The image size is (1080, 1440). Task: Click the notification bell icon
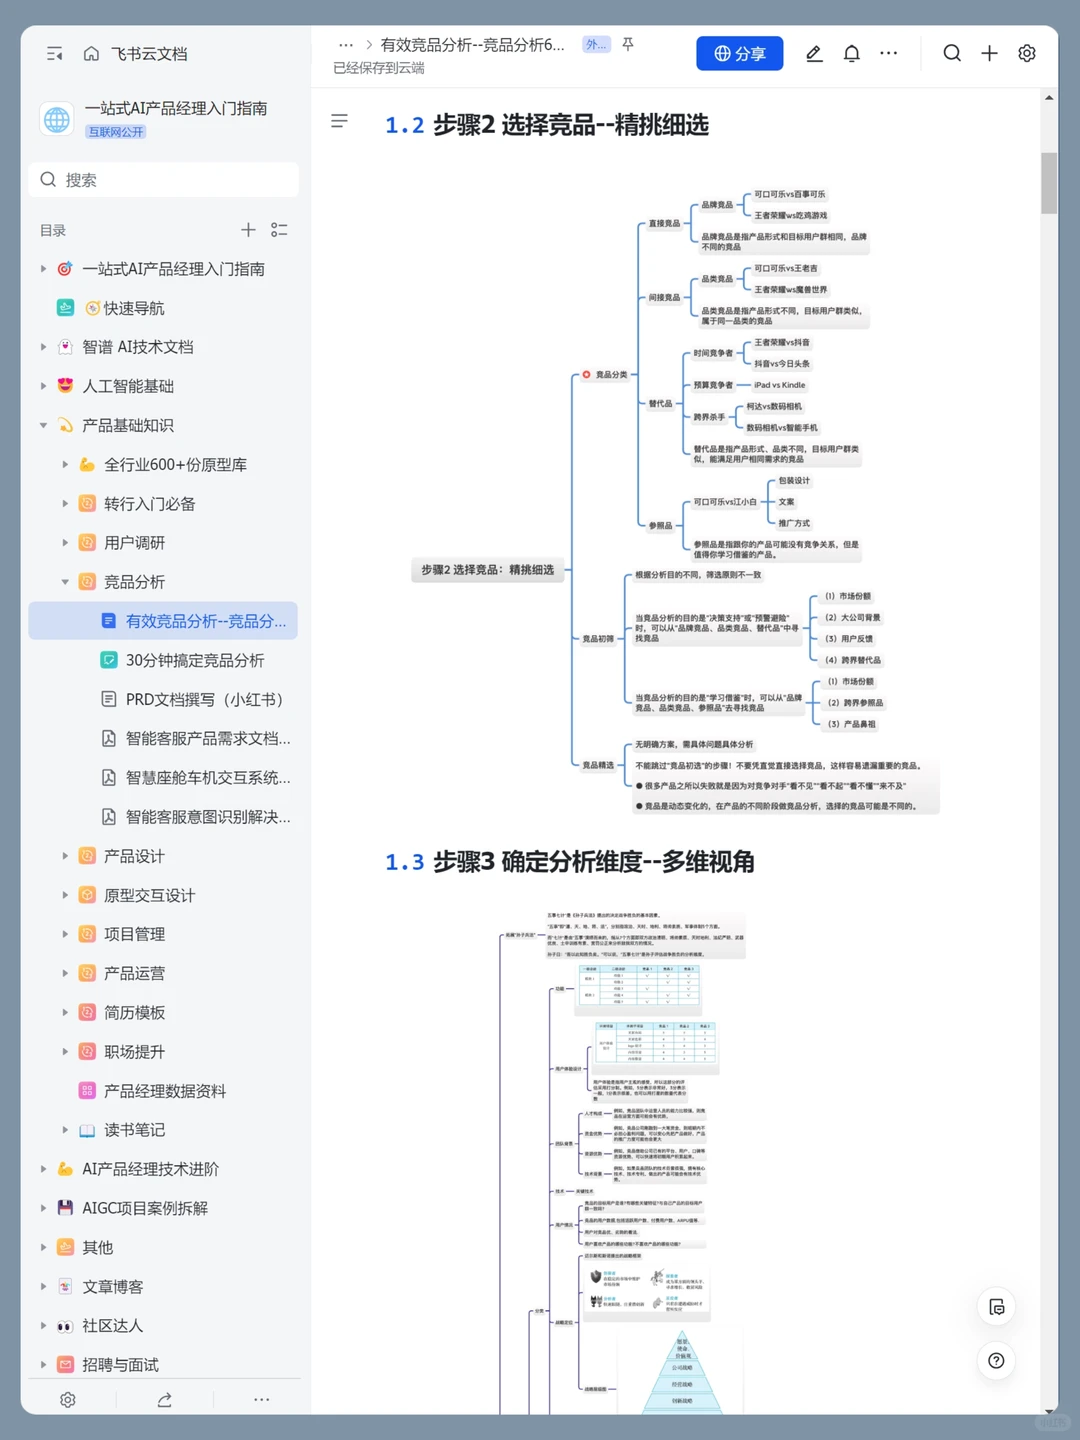point(851,53)
